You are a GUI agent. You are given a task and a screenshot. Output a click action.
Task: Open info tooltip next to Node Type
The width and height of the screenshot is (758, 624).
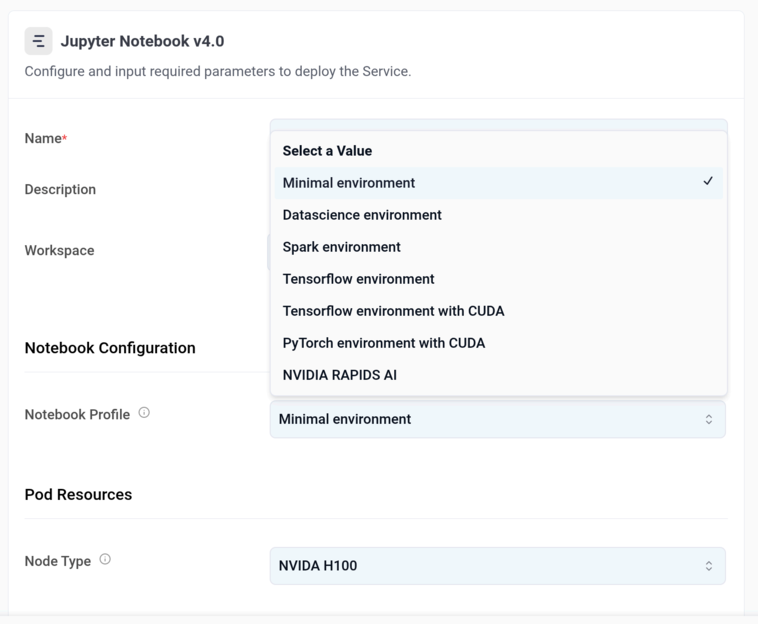(105, 559)
